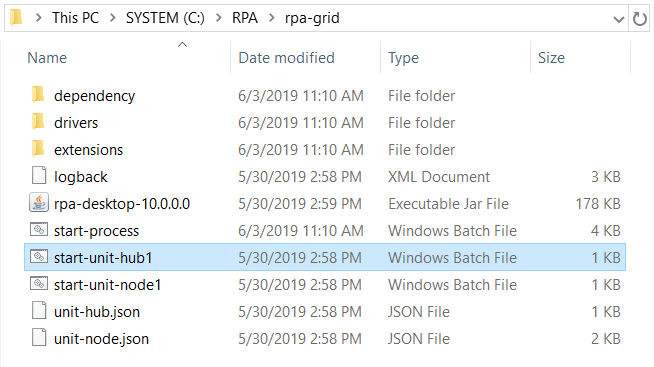Screen dimensions: 654x367
Task: Click Windows Batch File type for start-unit-node1
Action: pos(452,284)
